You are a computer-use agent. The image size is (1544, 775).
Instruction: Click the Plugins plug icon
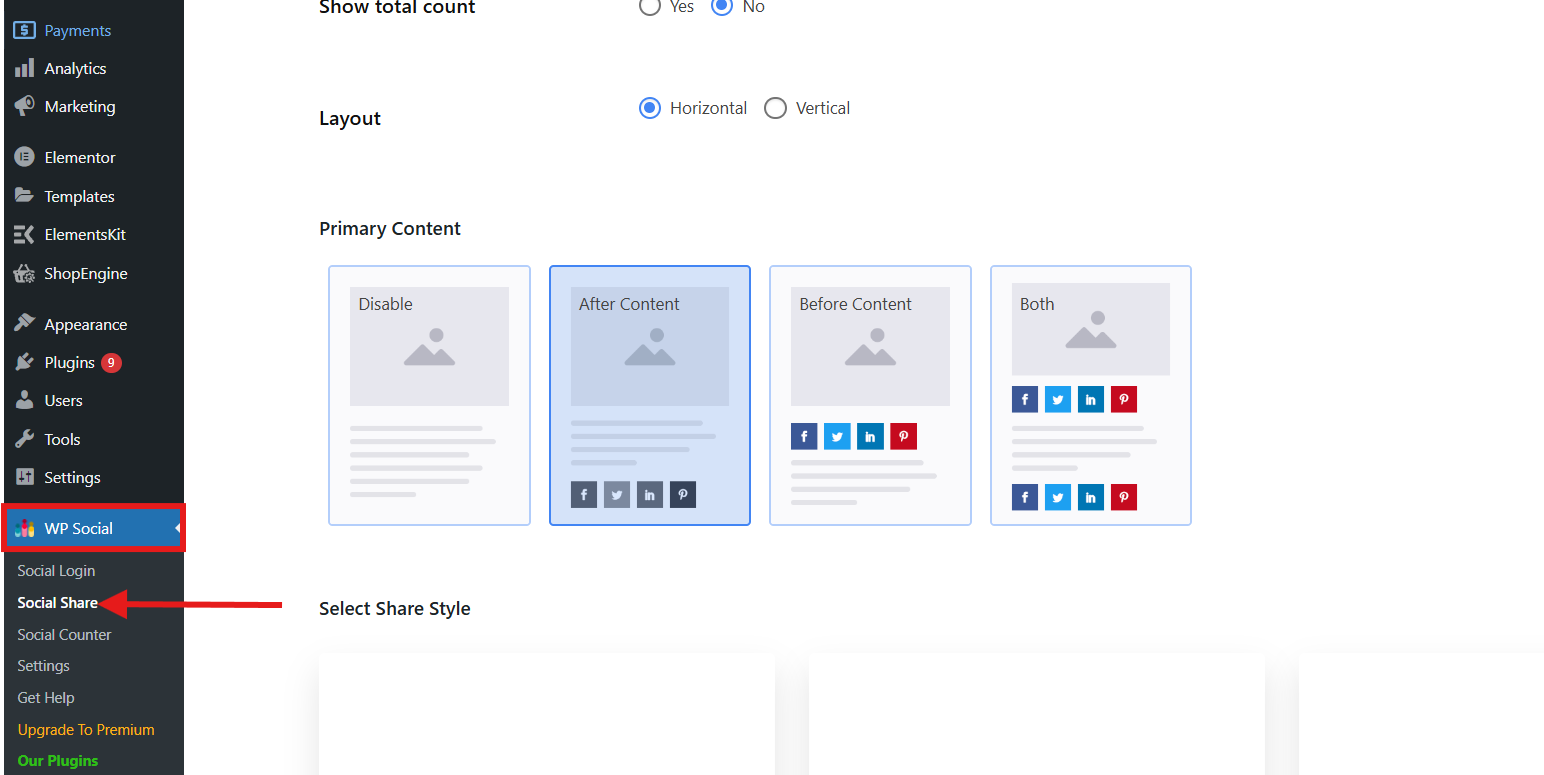tap(24, 362)
